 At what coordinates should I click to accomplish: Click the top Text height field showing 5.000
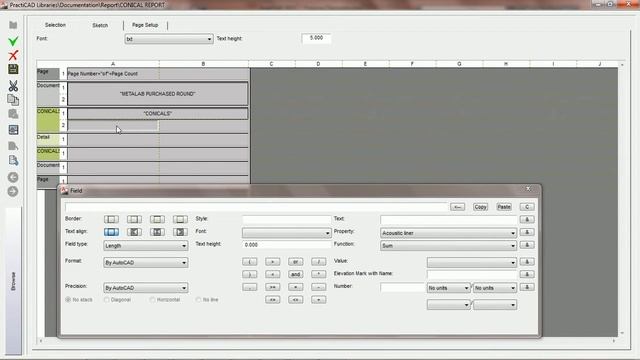[316, 38]
